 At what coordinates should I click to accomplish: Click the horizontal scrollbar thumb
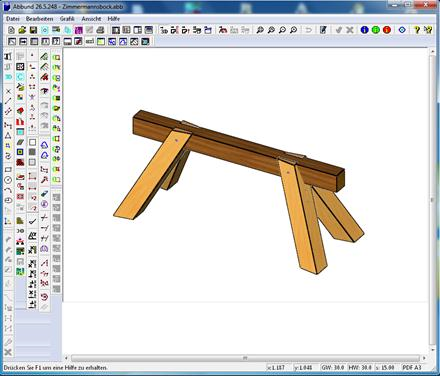245,358
